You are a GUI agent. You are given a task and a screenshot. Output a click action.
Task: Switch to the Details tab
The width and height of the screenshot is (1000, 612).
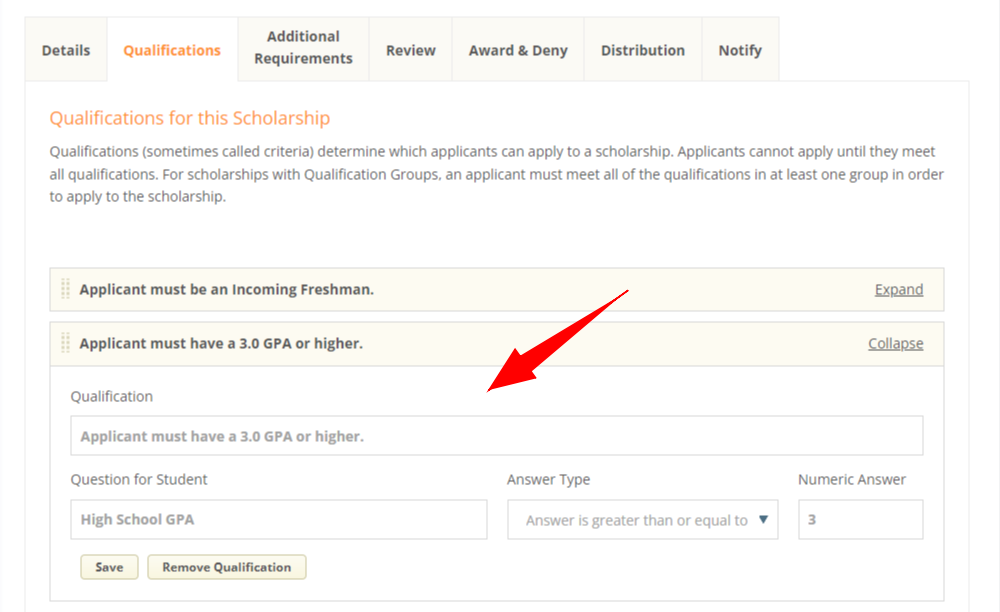(65, 48)
